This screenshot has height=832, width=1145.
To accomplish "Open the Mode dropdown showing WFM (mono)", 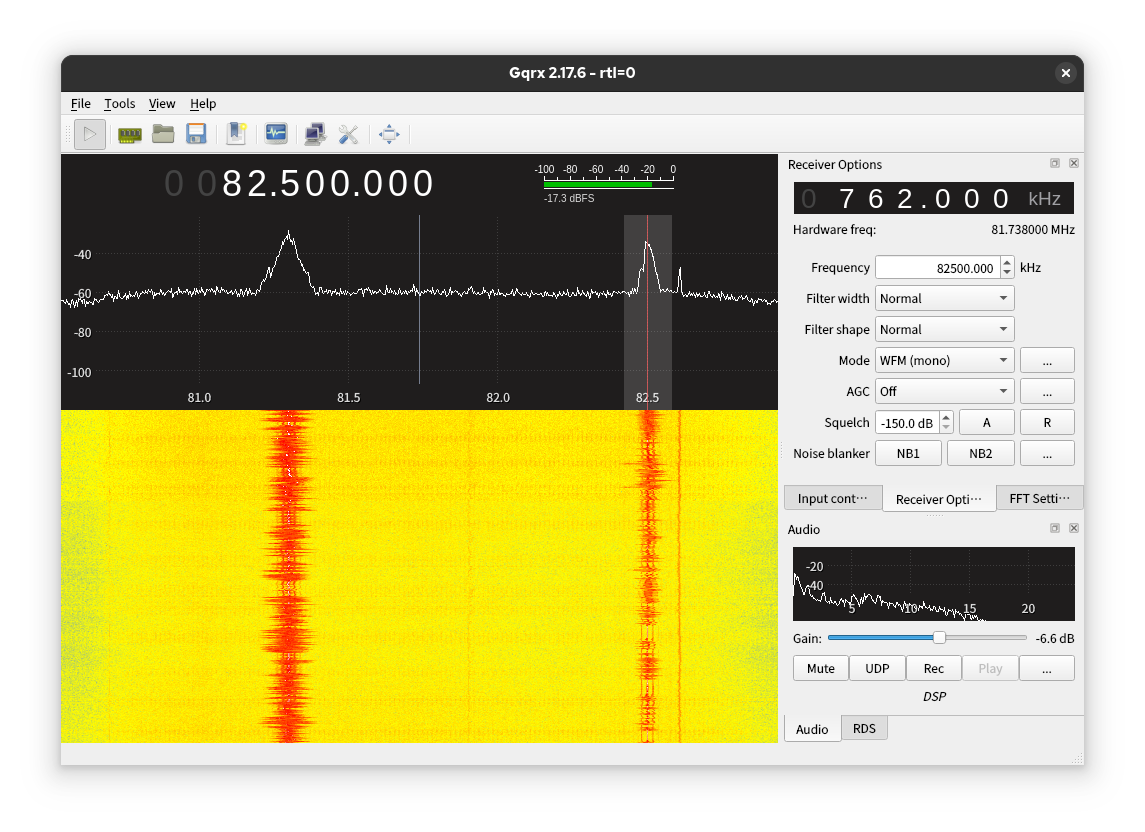I will pyautogui.click(x=944, y=361).
